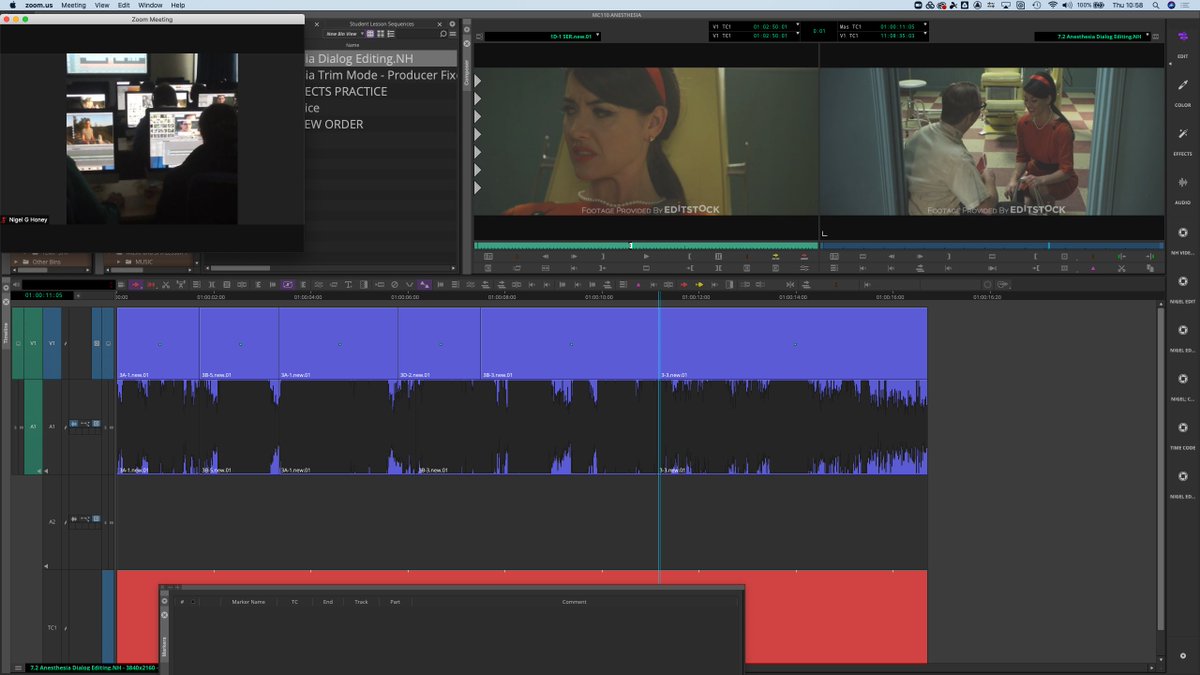
Task: Click the Marker Name column header
Action: [248, 602]
